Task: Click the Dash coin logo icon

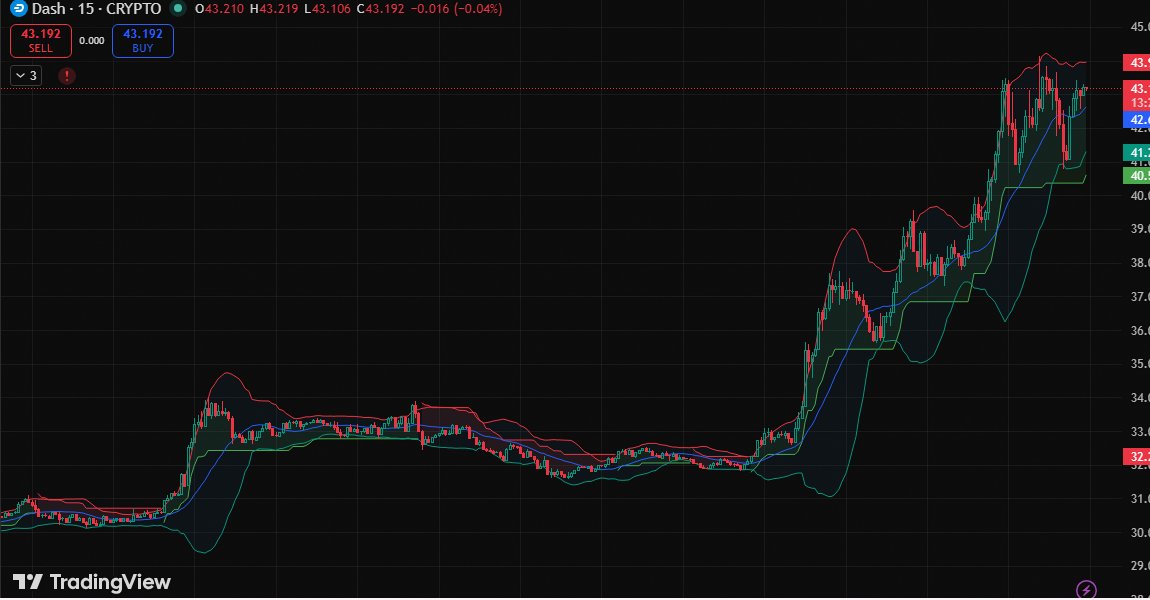Action: coord(18,9)
